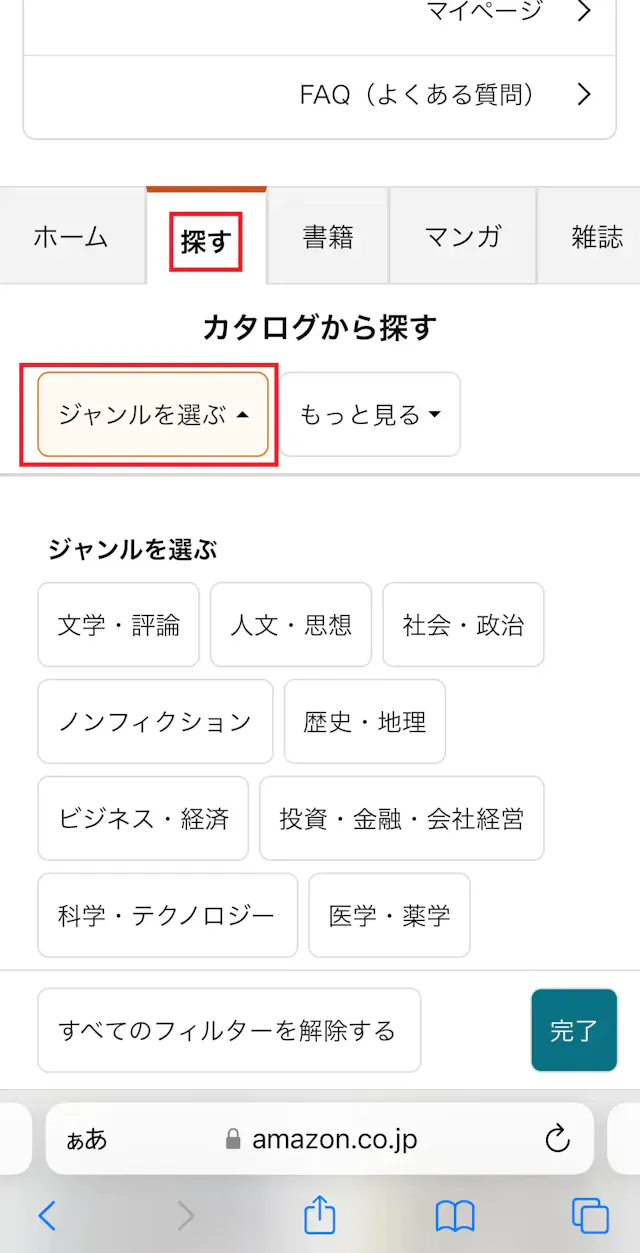Collapse the ジャンルを選ぶ dropdown
The width and height of the screenshot is (640, 1253).
(x=153, y=415)
